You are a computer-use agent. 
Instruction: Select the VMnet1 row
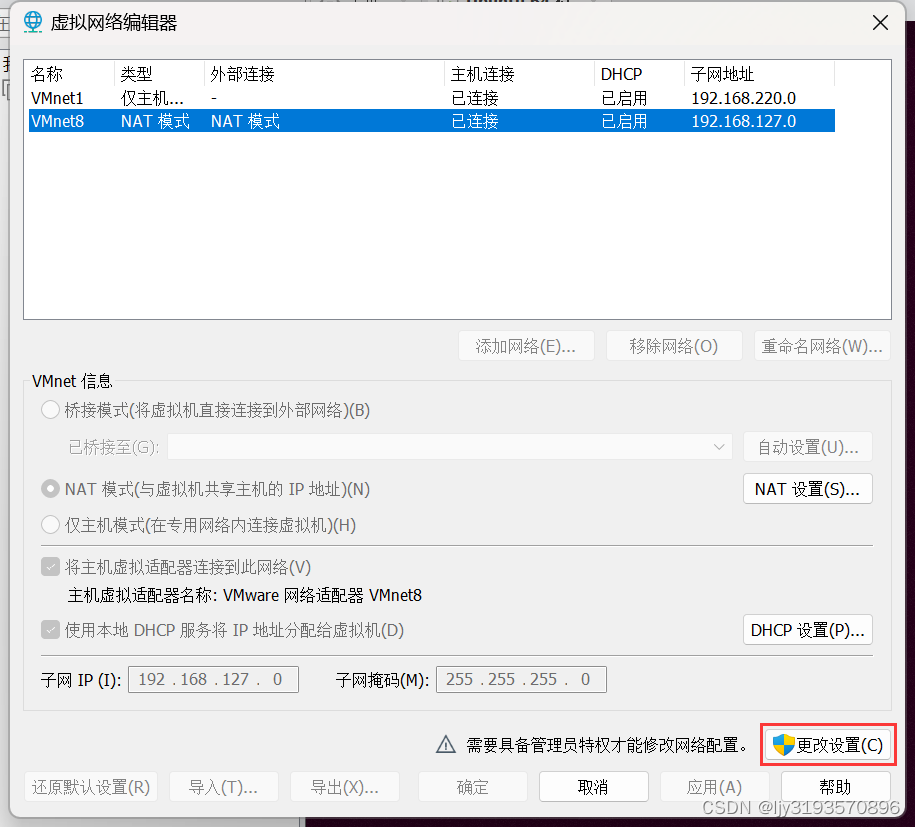click(432, 97)
